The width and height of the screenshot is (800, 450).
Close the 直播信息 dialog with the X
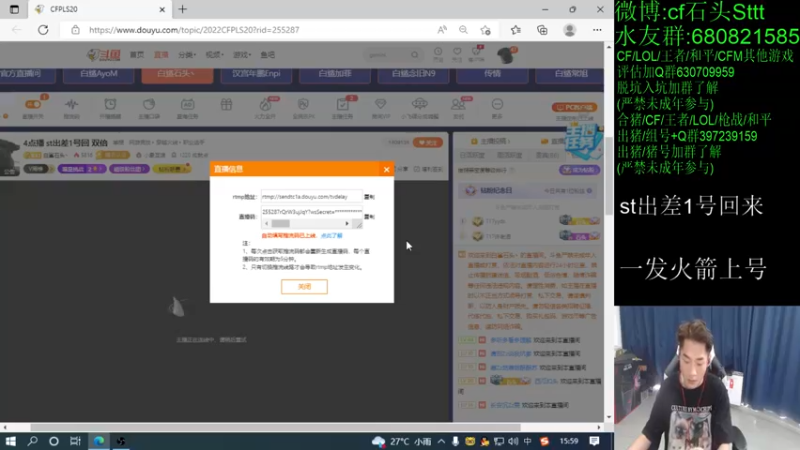pyautogui.click(x=386, y=169)
